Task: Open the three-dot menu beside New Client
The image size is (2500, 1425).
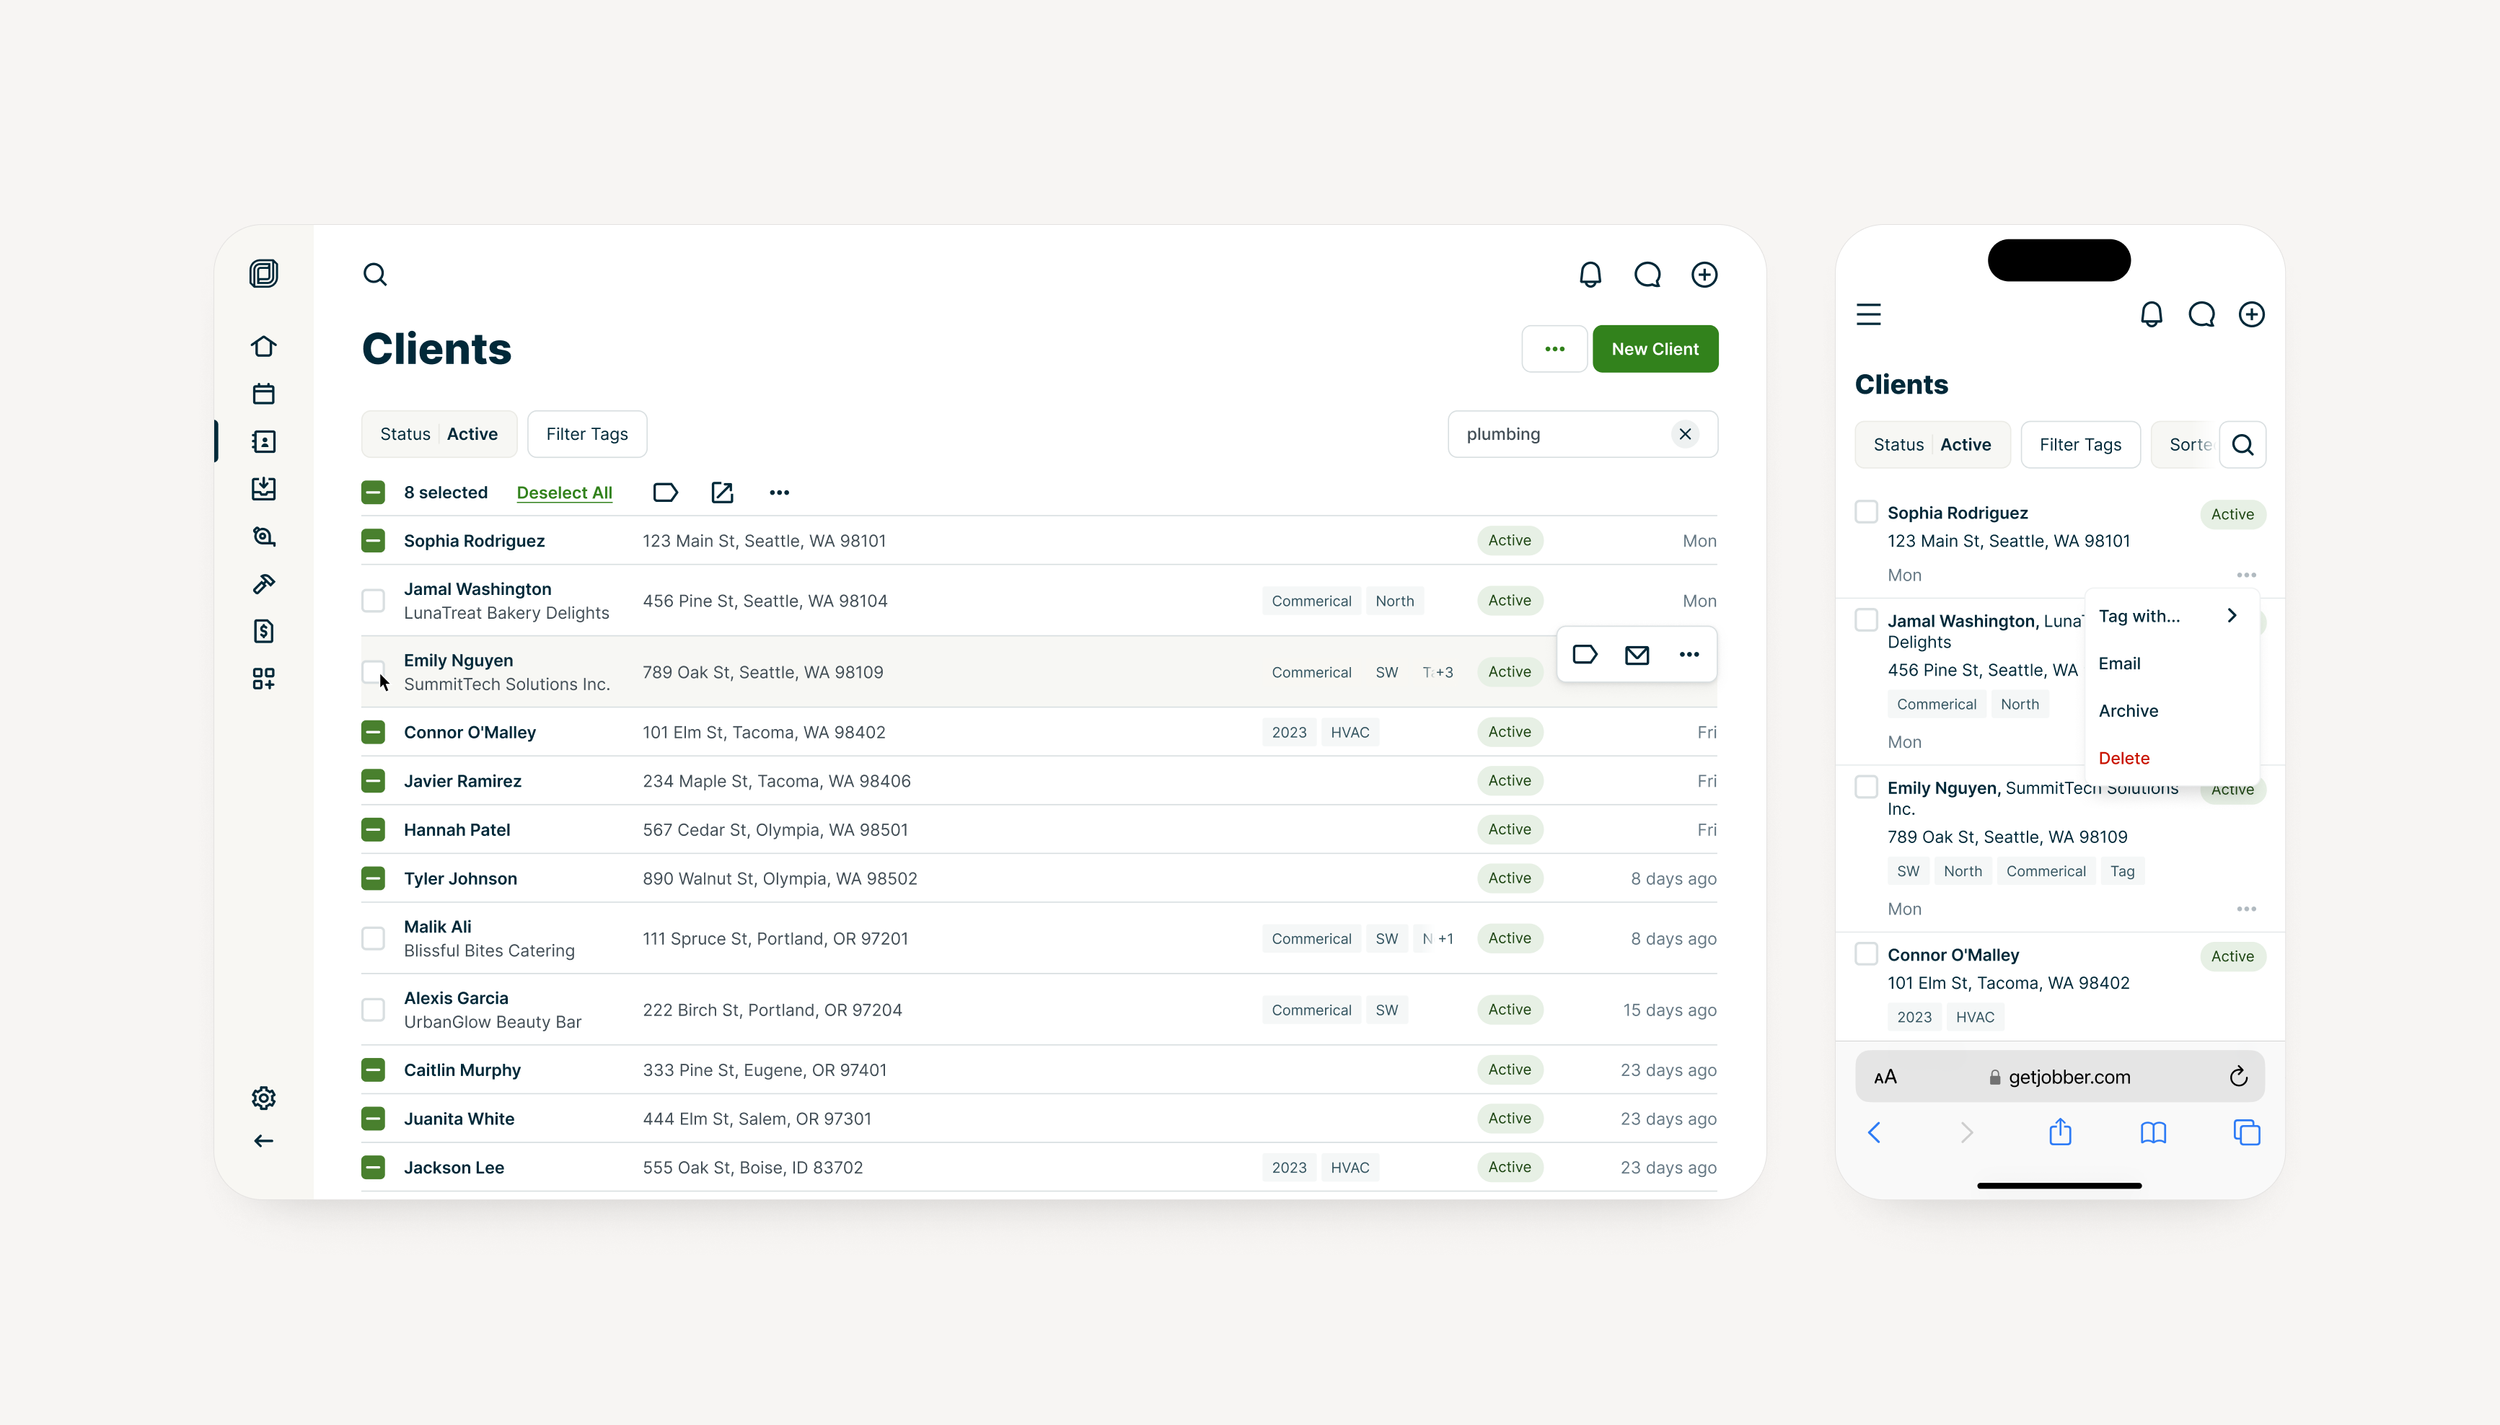Action: tap(1554, 349)
